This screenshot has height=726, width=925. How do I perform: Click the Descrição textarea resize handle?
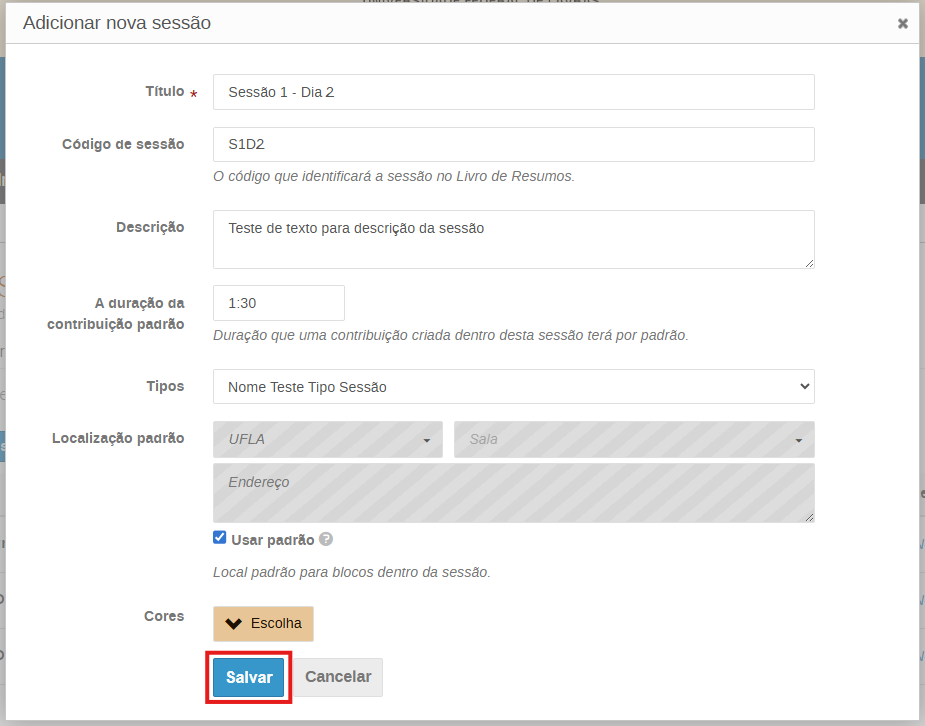[808, 262]
